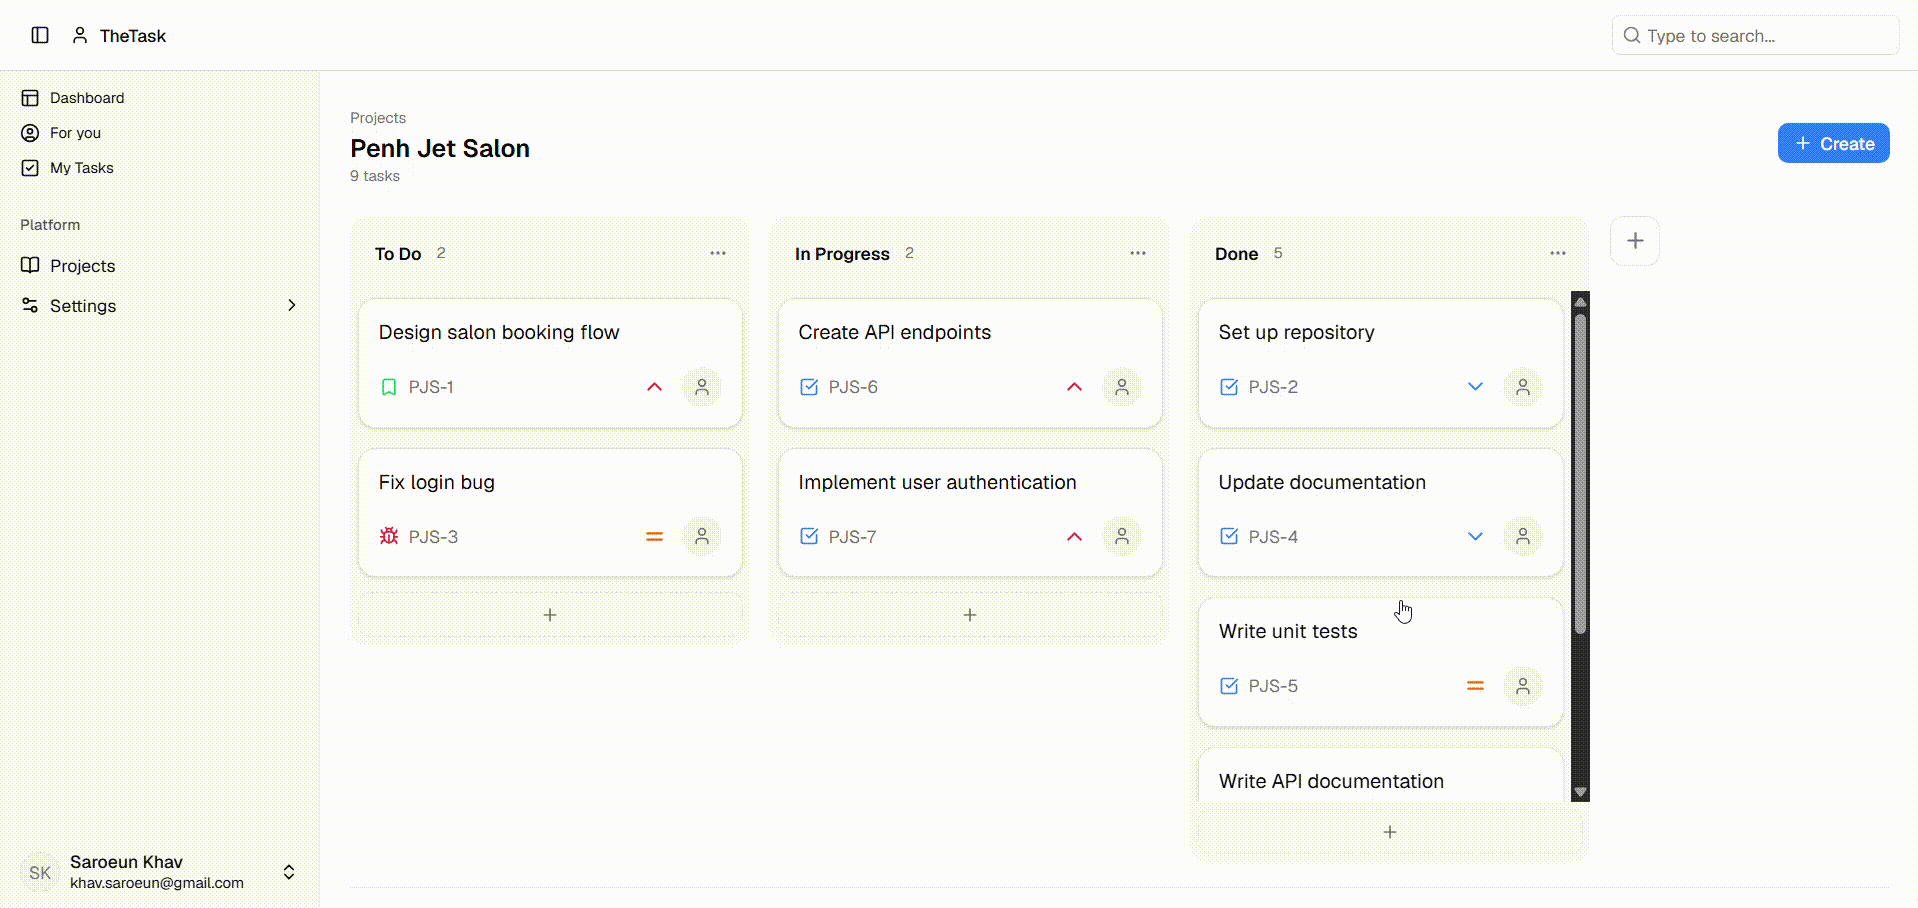Image resolution: width=1918 pixels, height=908 pixels.
Task: Click the bug icon on PJS-3
Action: click(389, 536)
